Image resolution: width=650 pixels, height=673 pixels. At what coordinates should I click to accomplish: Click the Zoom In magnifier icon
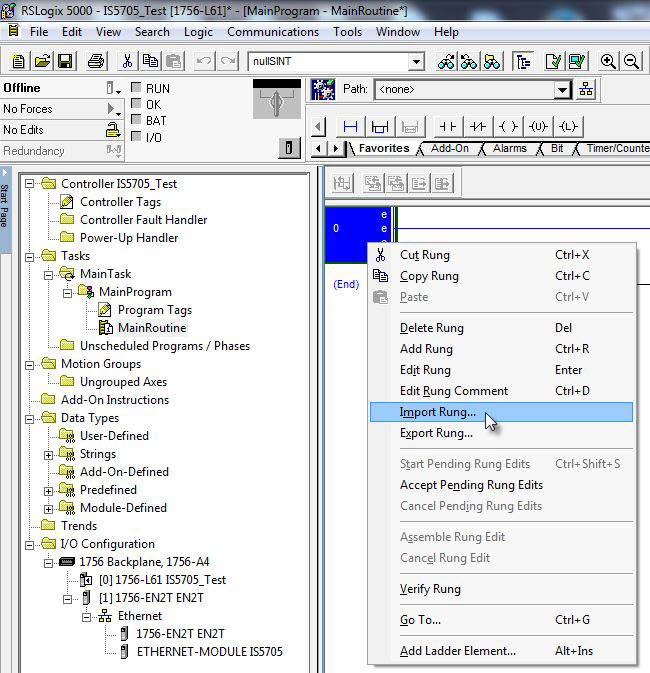click(x=608, y=62)
